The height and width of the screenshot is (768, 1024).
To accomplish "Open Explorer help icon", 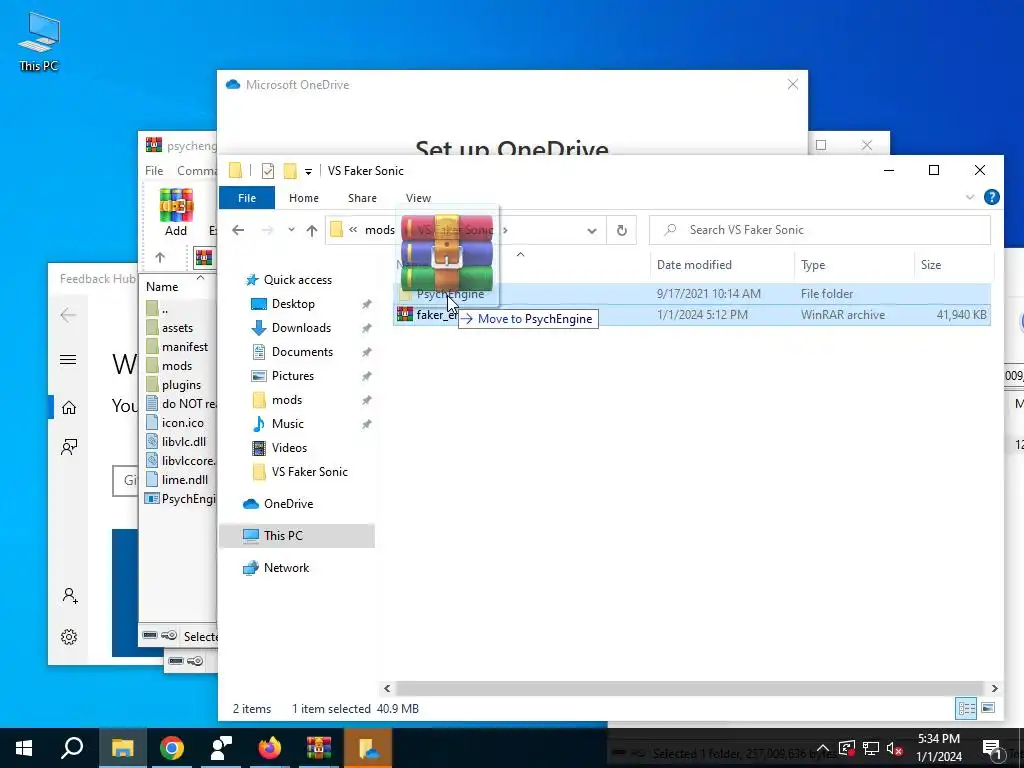I will (991, 197).
